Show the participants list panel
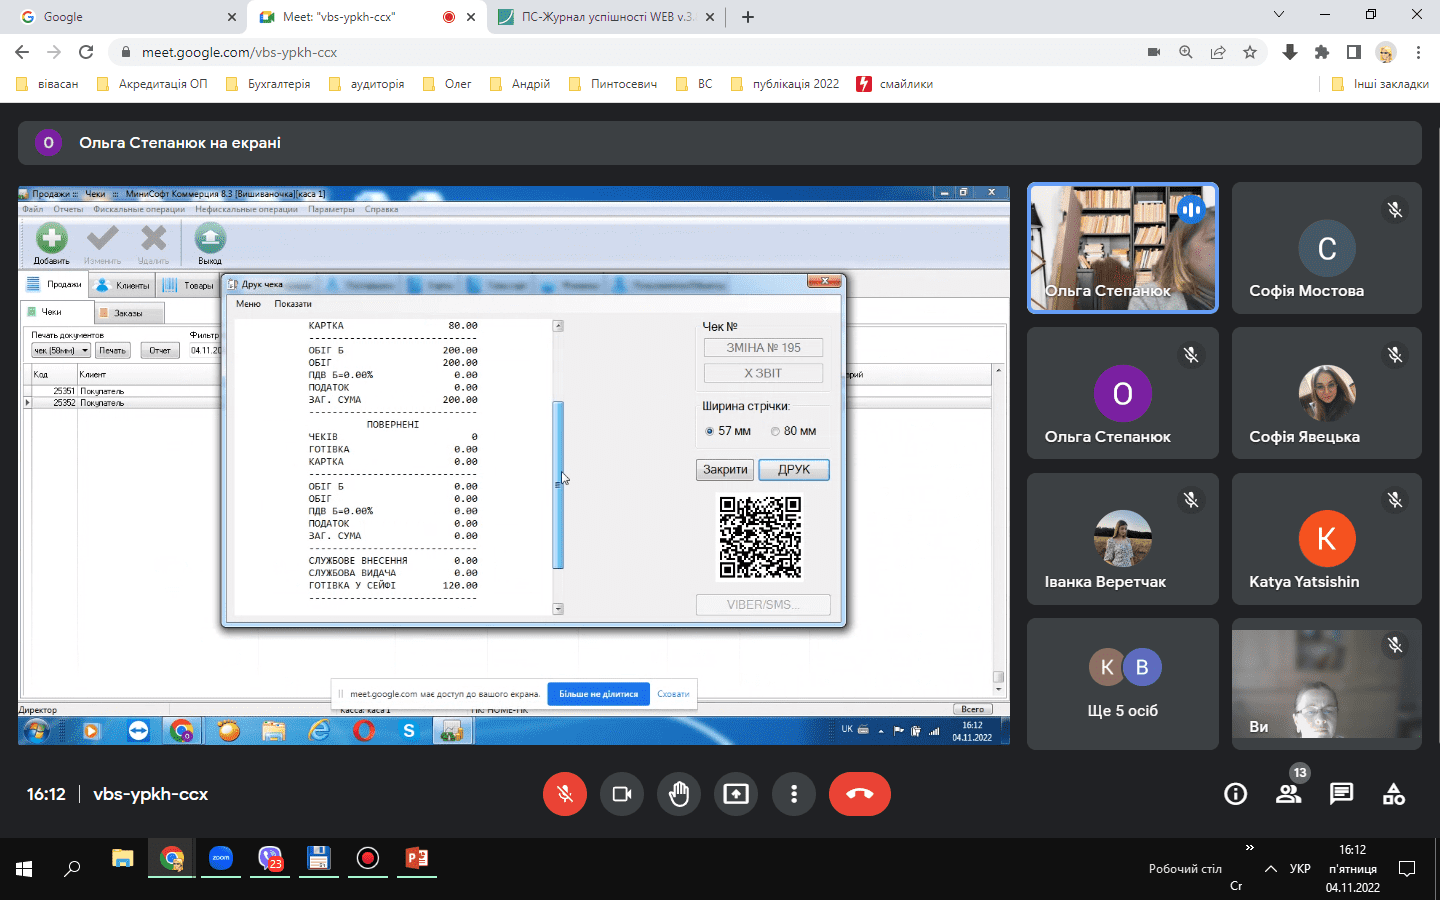The image size is (1440, 900). (1288, 794)
